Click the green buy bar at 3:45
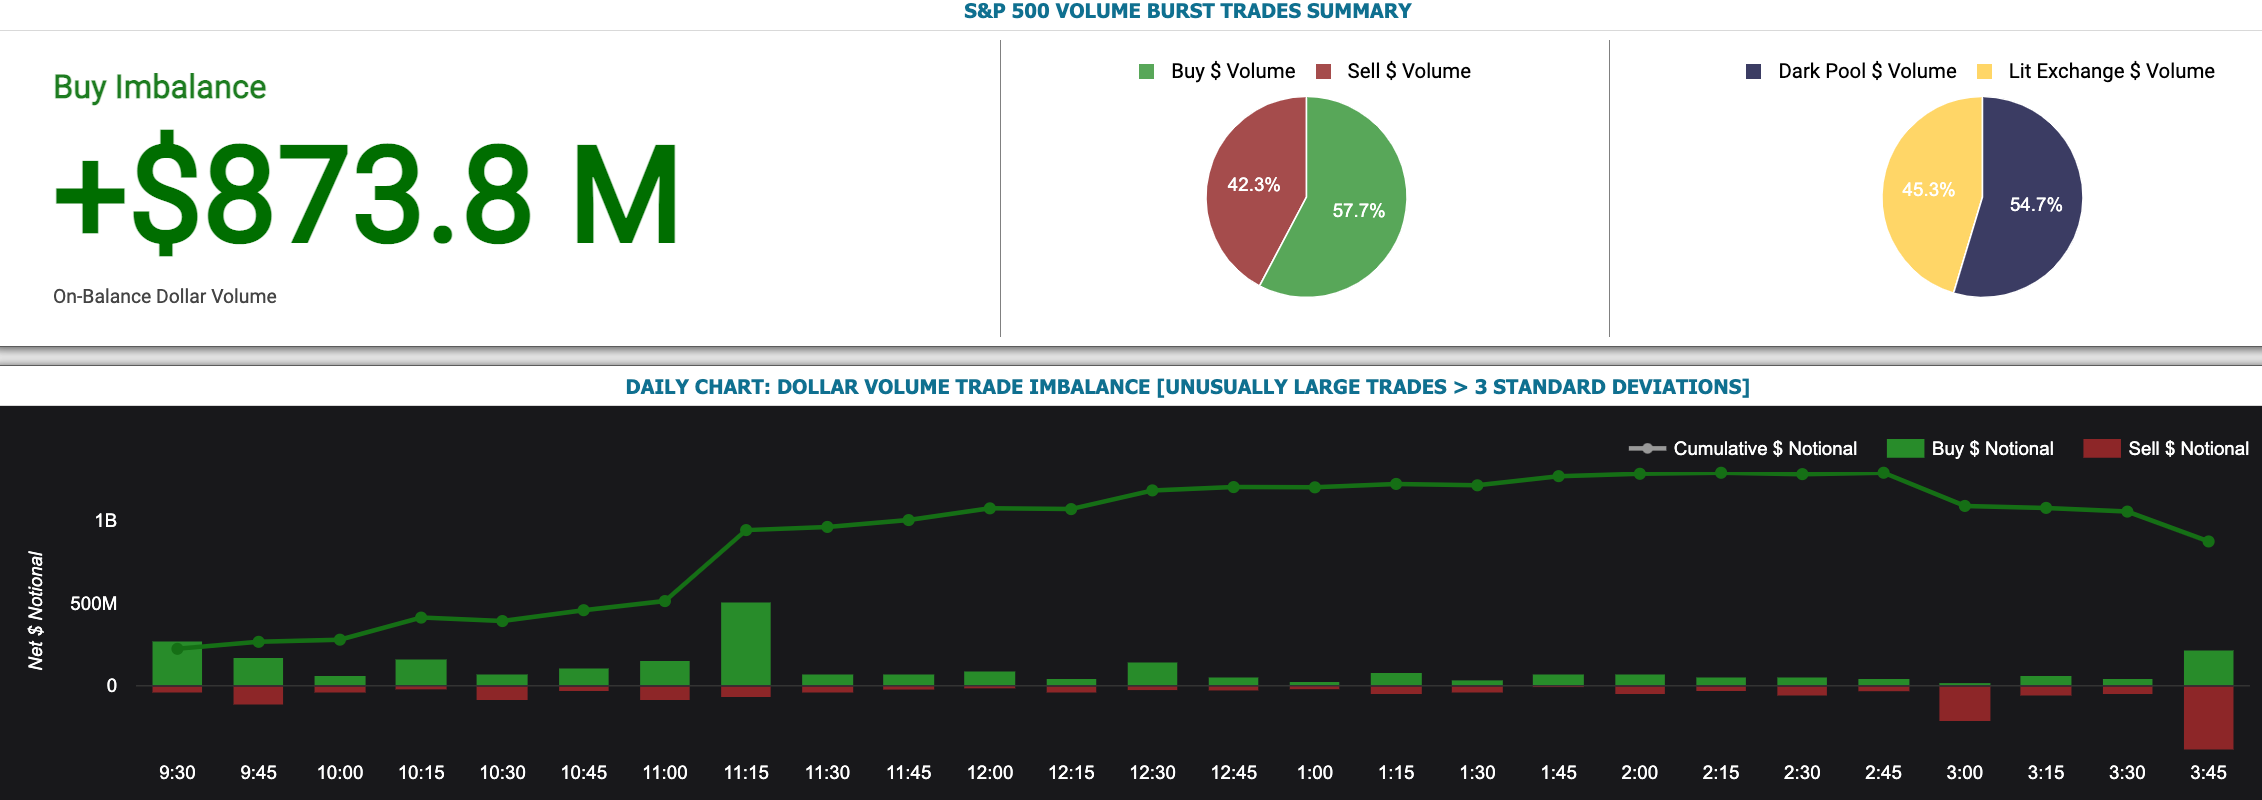Image resolution: width=2262 pixels, height=800 pixels. pos(2208,668)
